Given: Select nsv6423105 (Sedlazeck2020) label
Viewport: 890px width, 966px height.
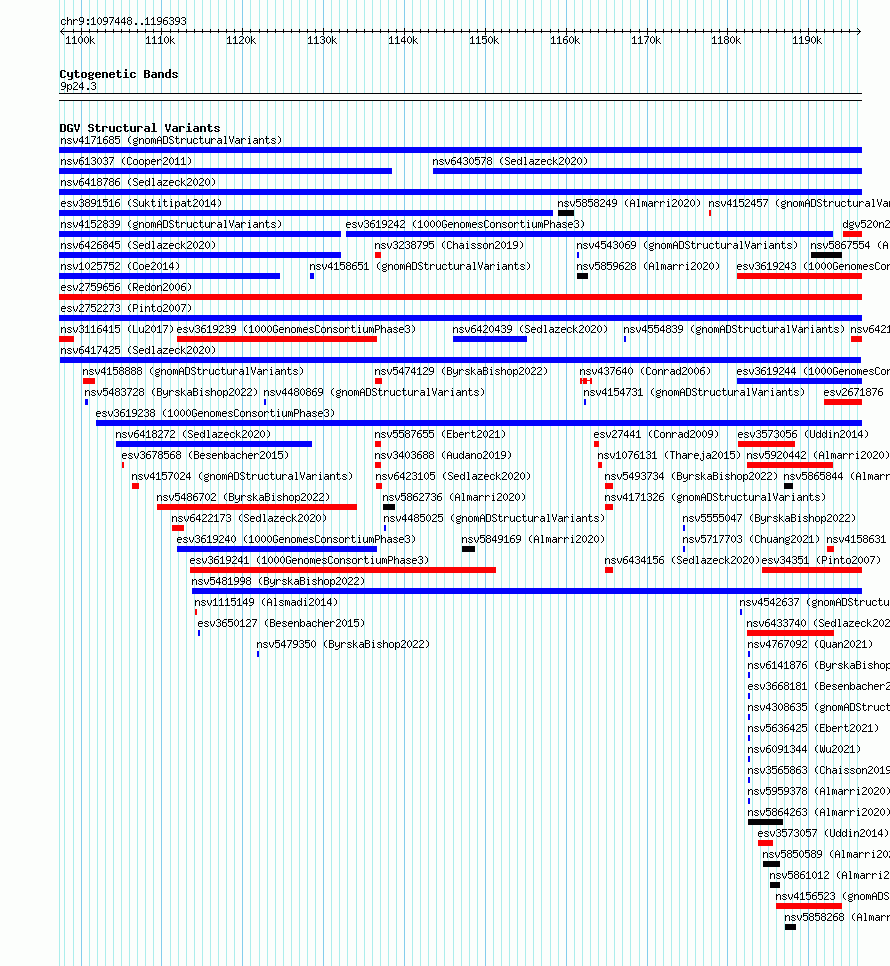Looking at the screenshot, I should [x=453, y=476].
